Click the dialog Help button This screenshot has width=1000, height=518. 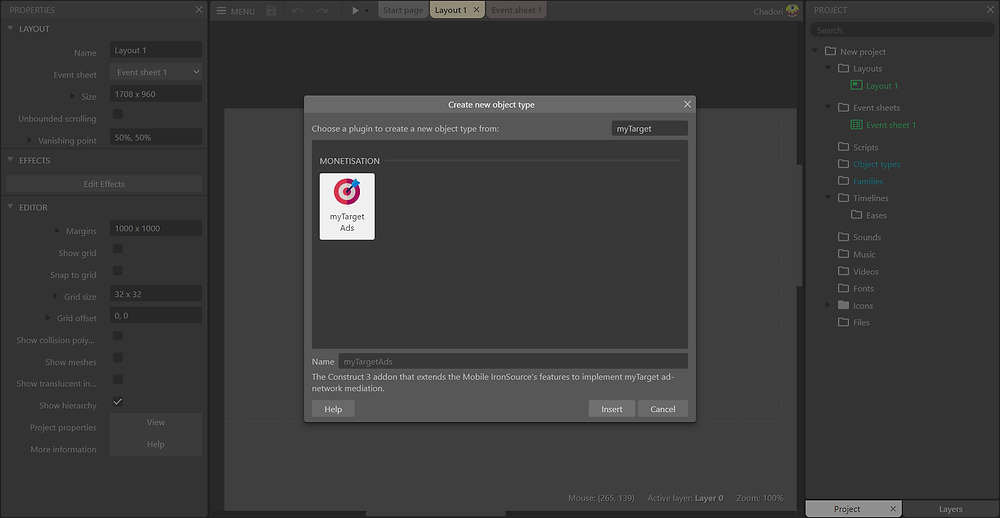pyautogui.click(x=333, y=409)
